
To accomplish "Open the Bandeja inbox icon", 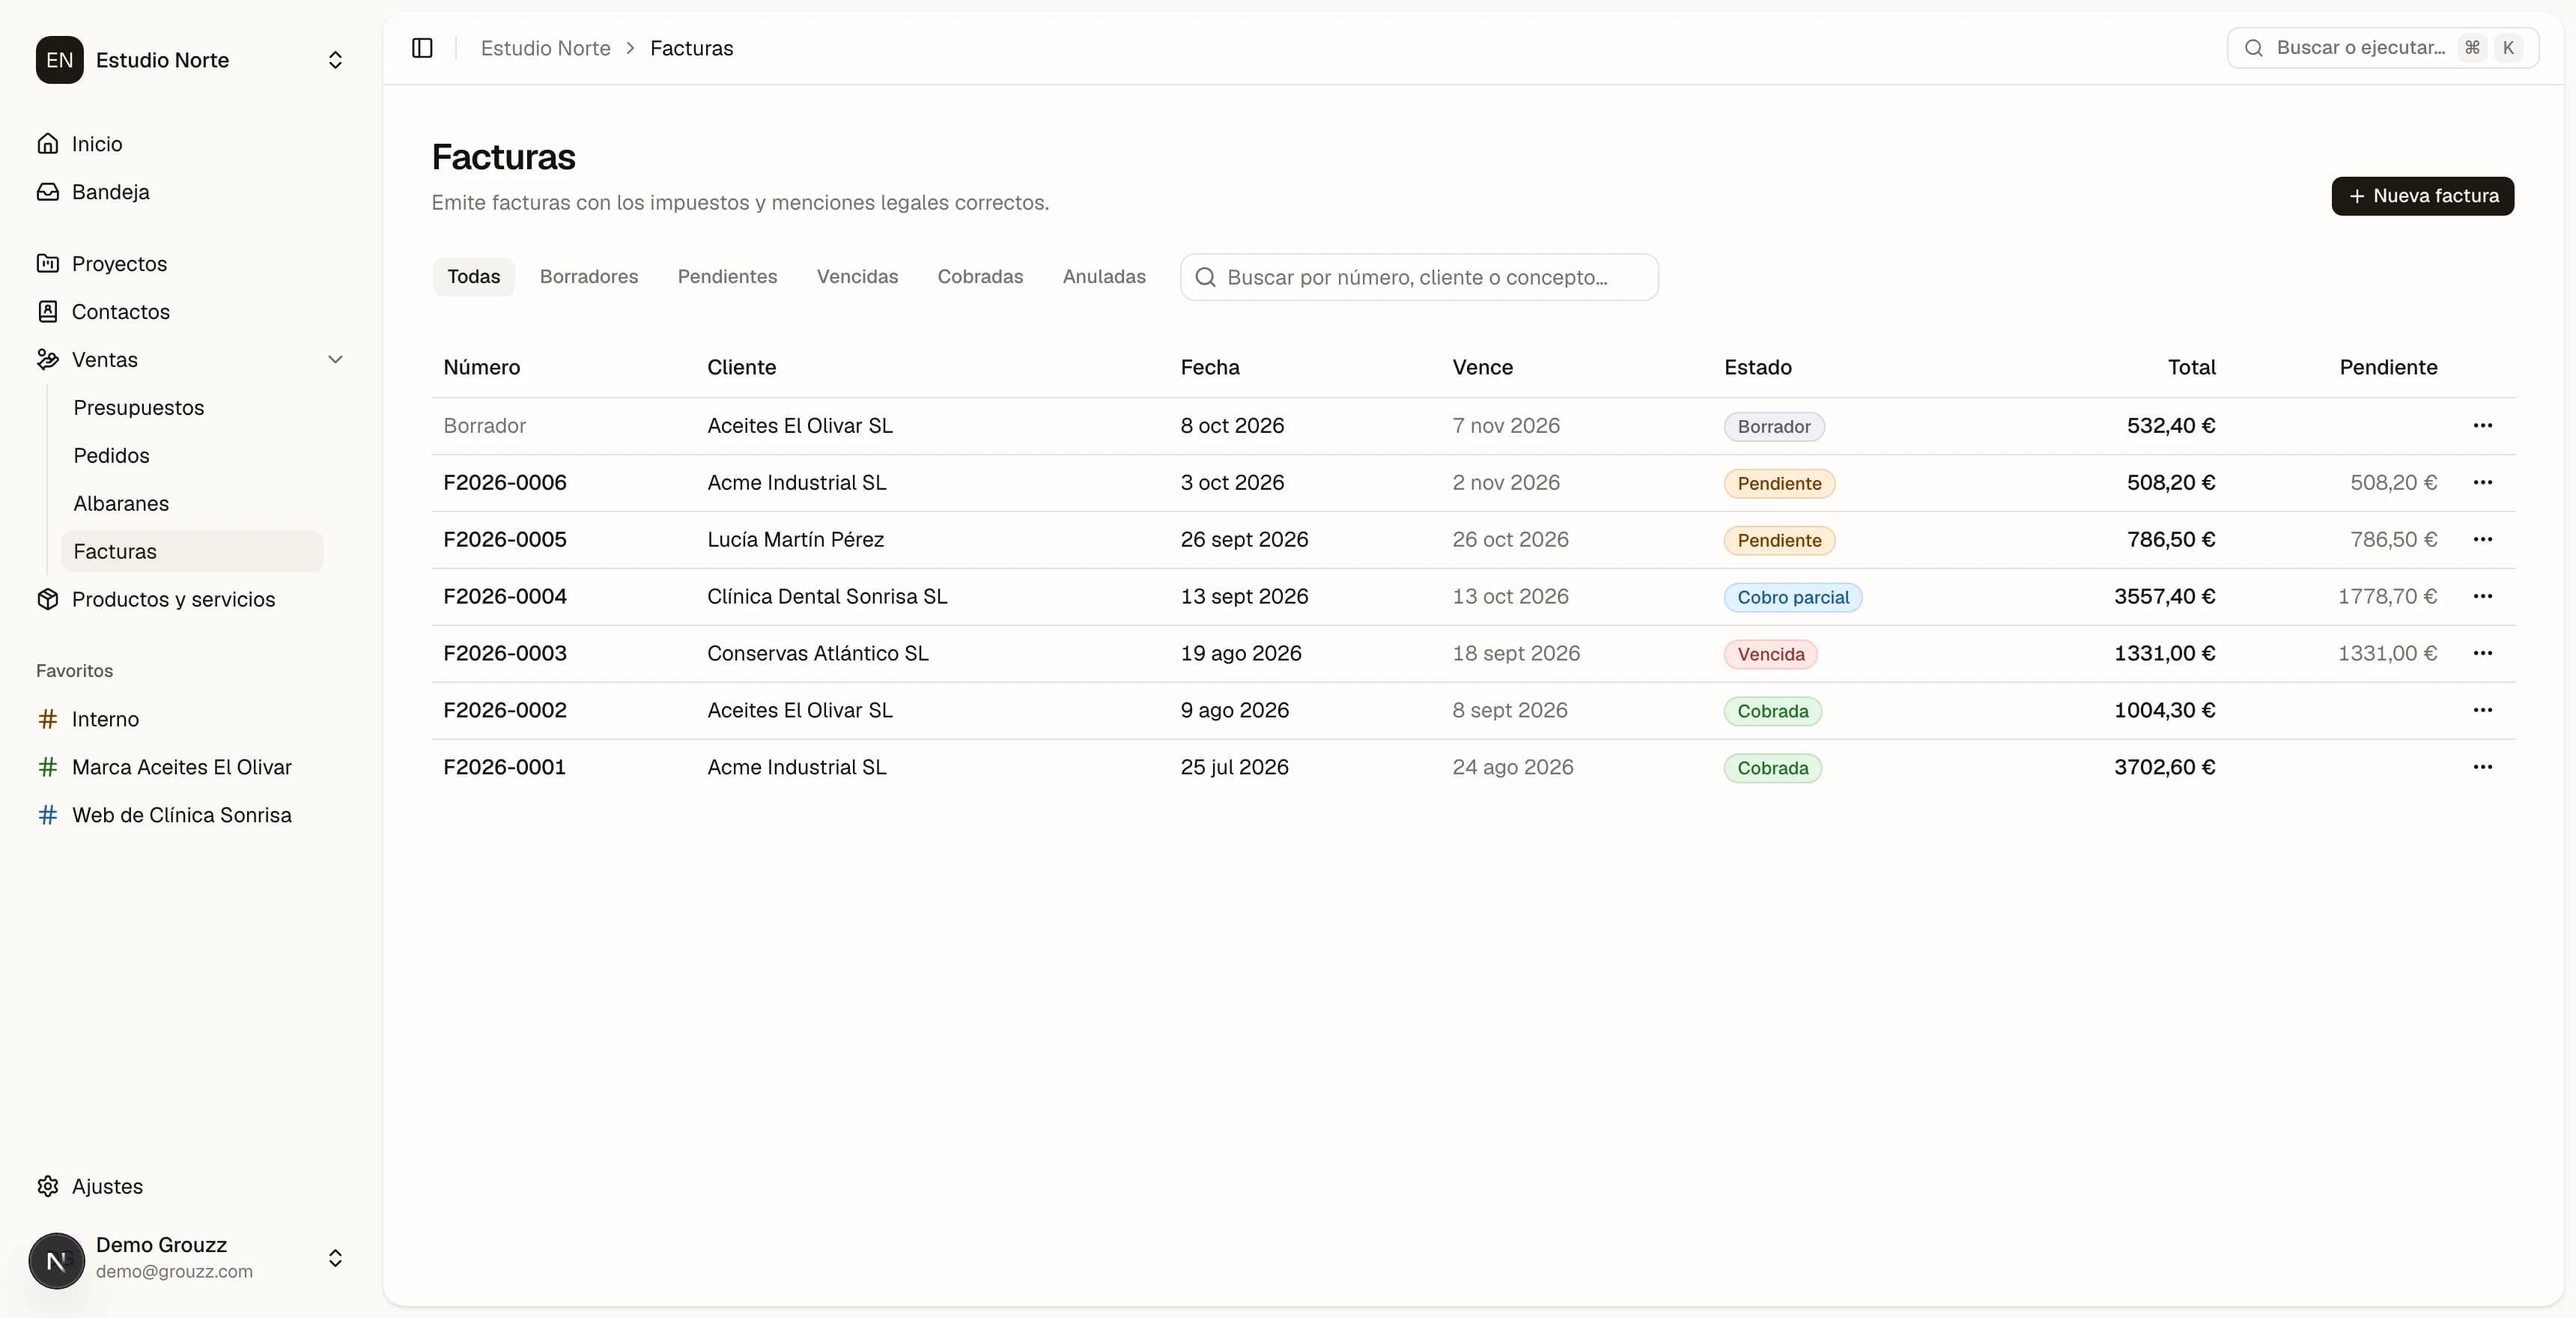I will point(47,192).
